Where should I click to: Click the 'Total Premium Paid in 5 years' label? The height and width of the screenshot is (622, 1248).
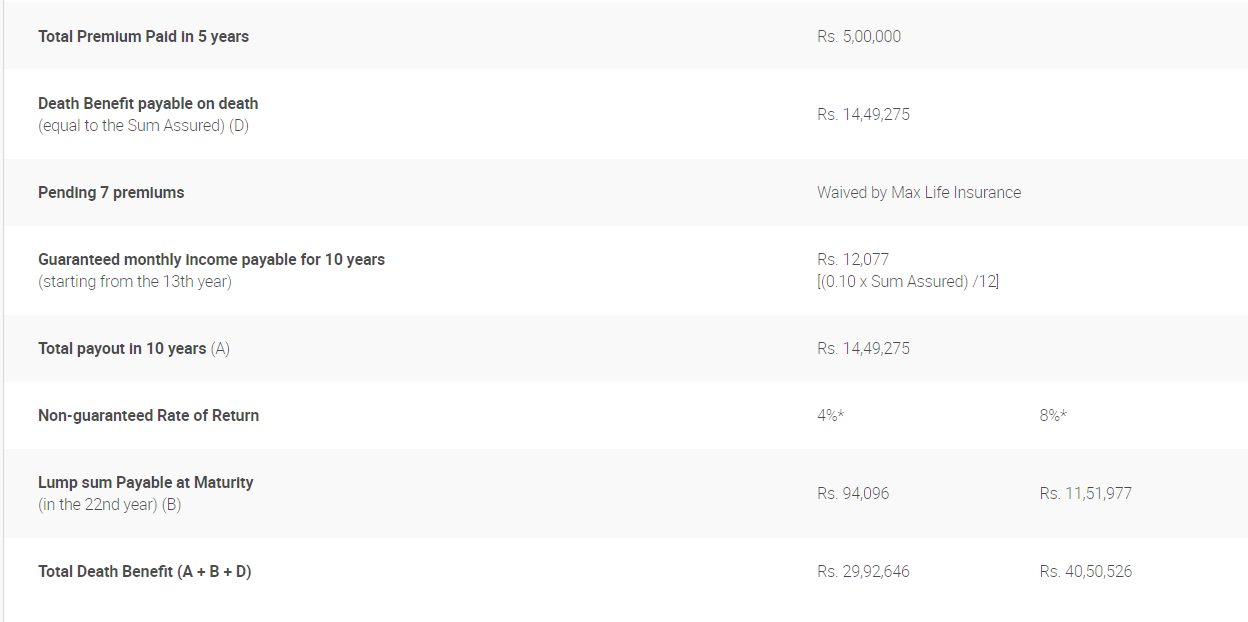[x=143, y=36]
